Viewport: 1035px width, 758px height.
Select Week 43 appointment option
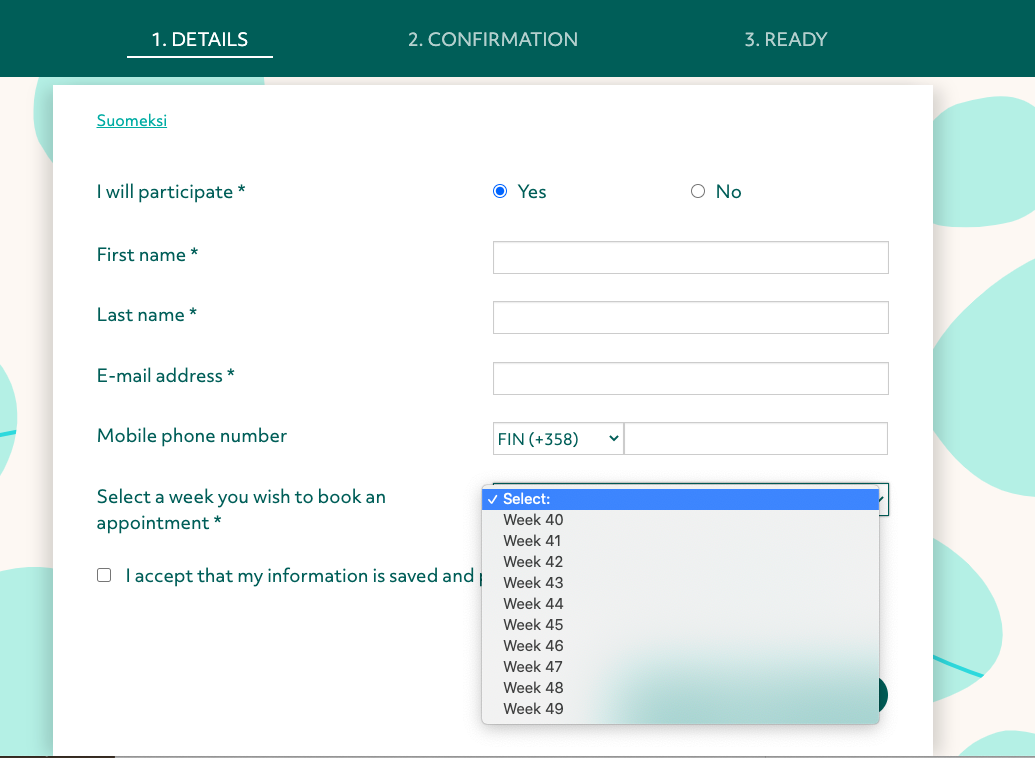click(681, 583)
